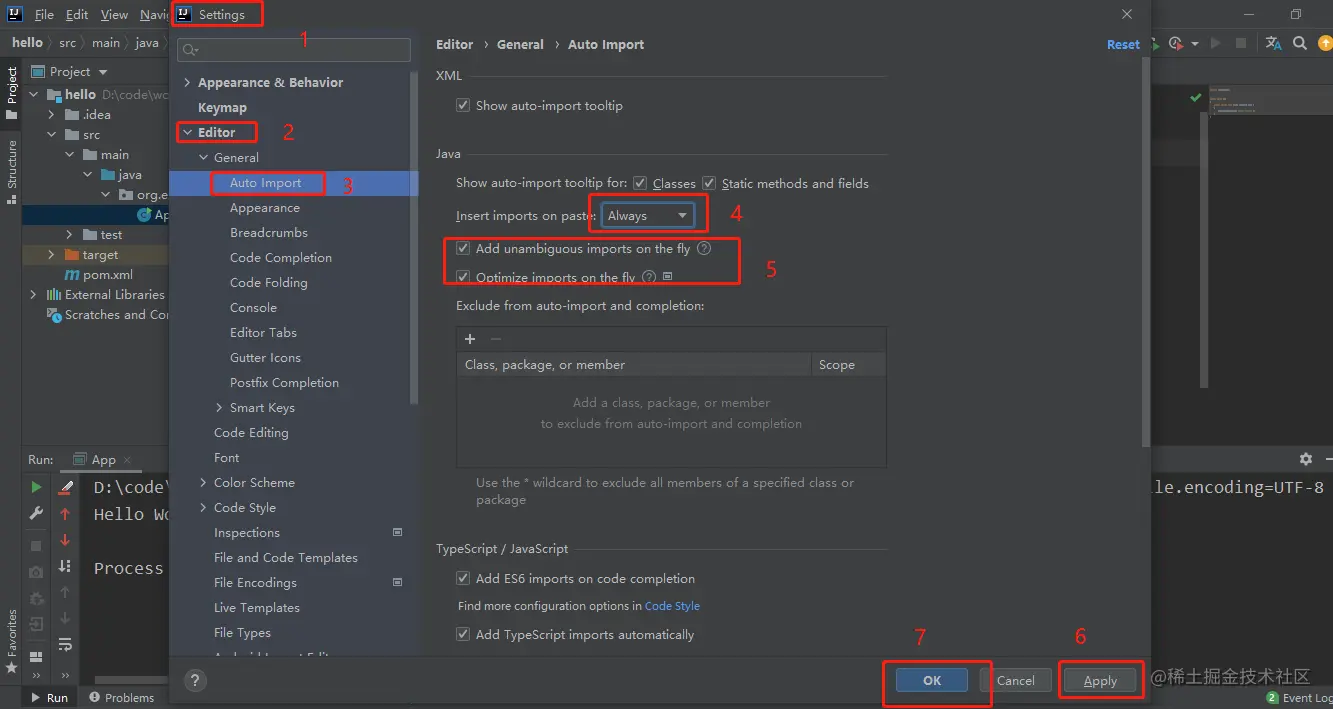Screen dimensions: 1333x709
Task: Open the Insert imports on paste dropdown
Action: (648, 215)
